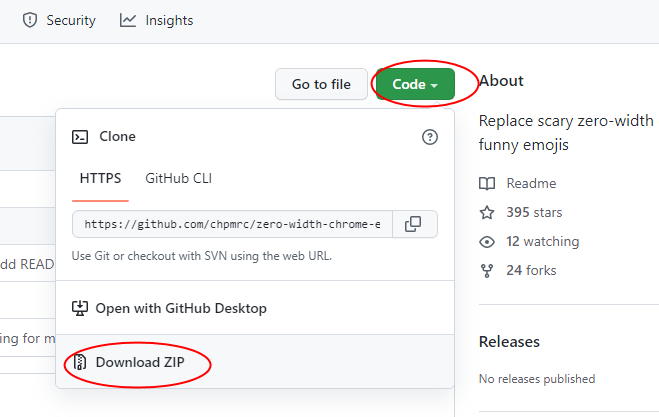Click the 'No releases published' text

point(537,379)
